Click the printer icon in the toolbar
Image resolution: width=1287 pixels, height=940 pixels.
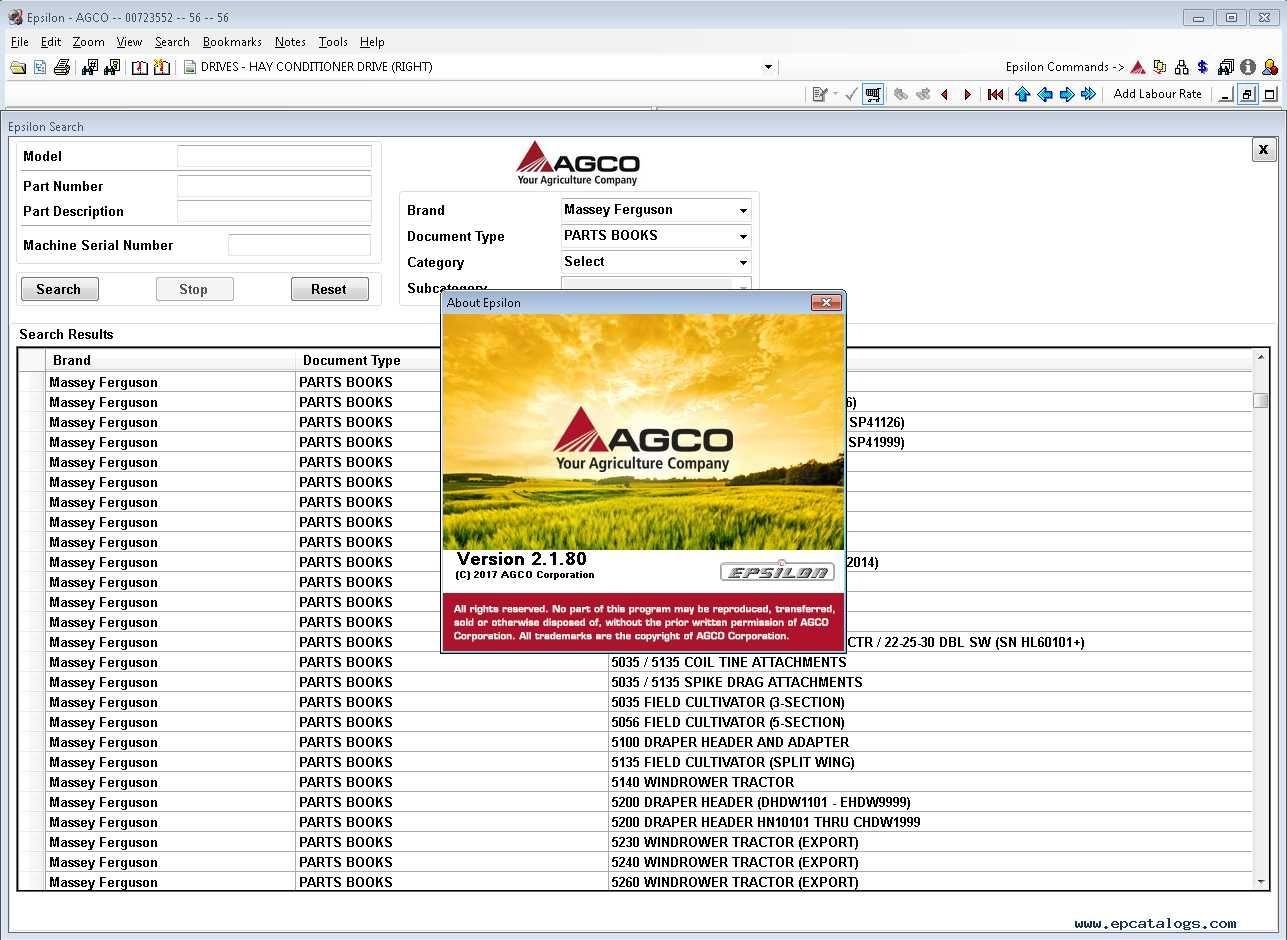tap(62, 67)
